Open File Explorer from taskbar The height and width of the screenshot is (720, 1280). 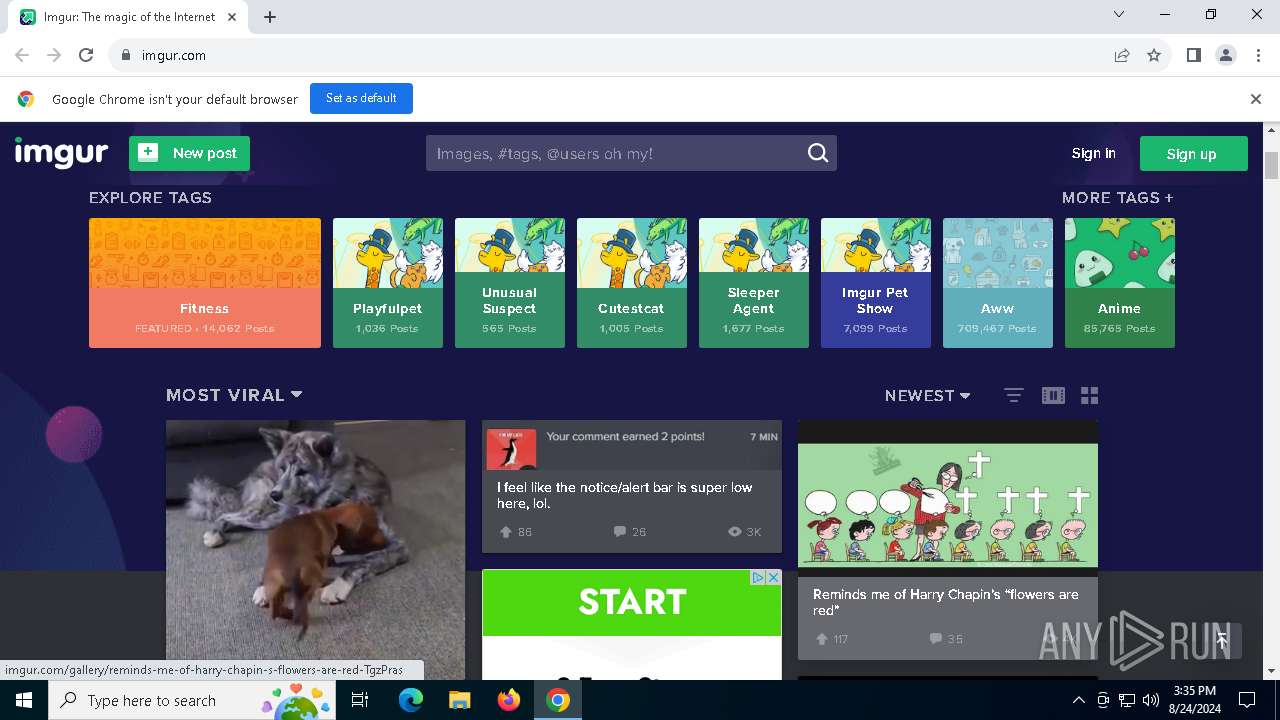pos(459,700)
